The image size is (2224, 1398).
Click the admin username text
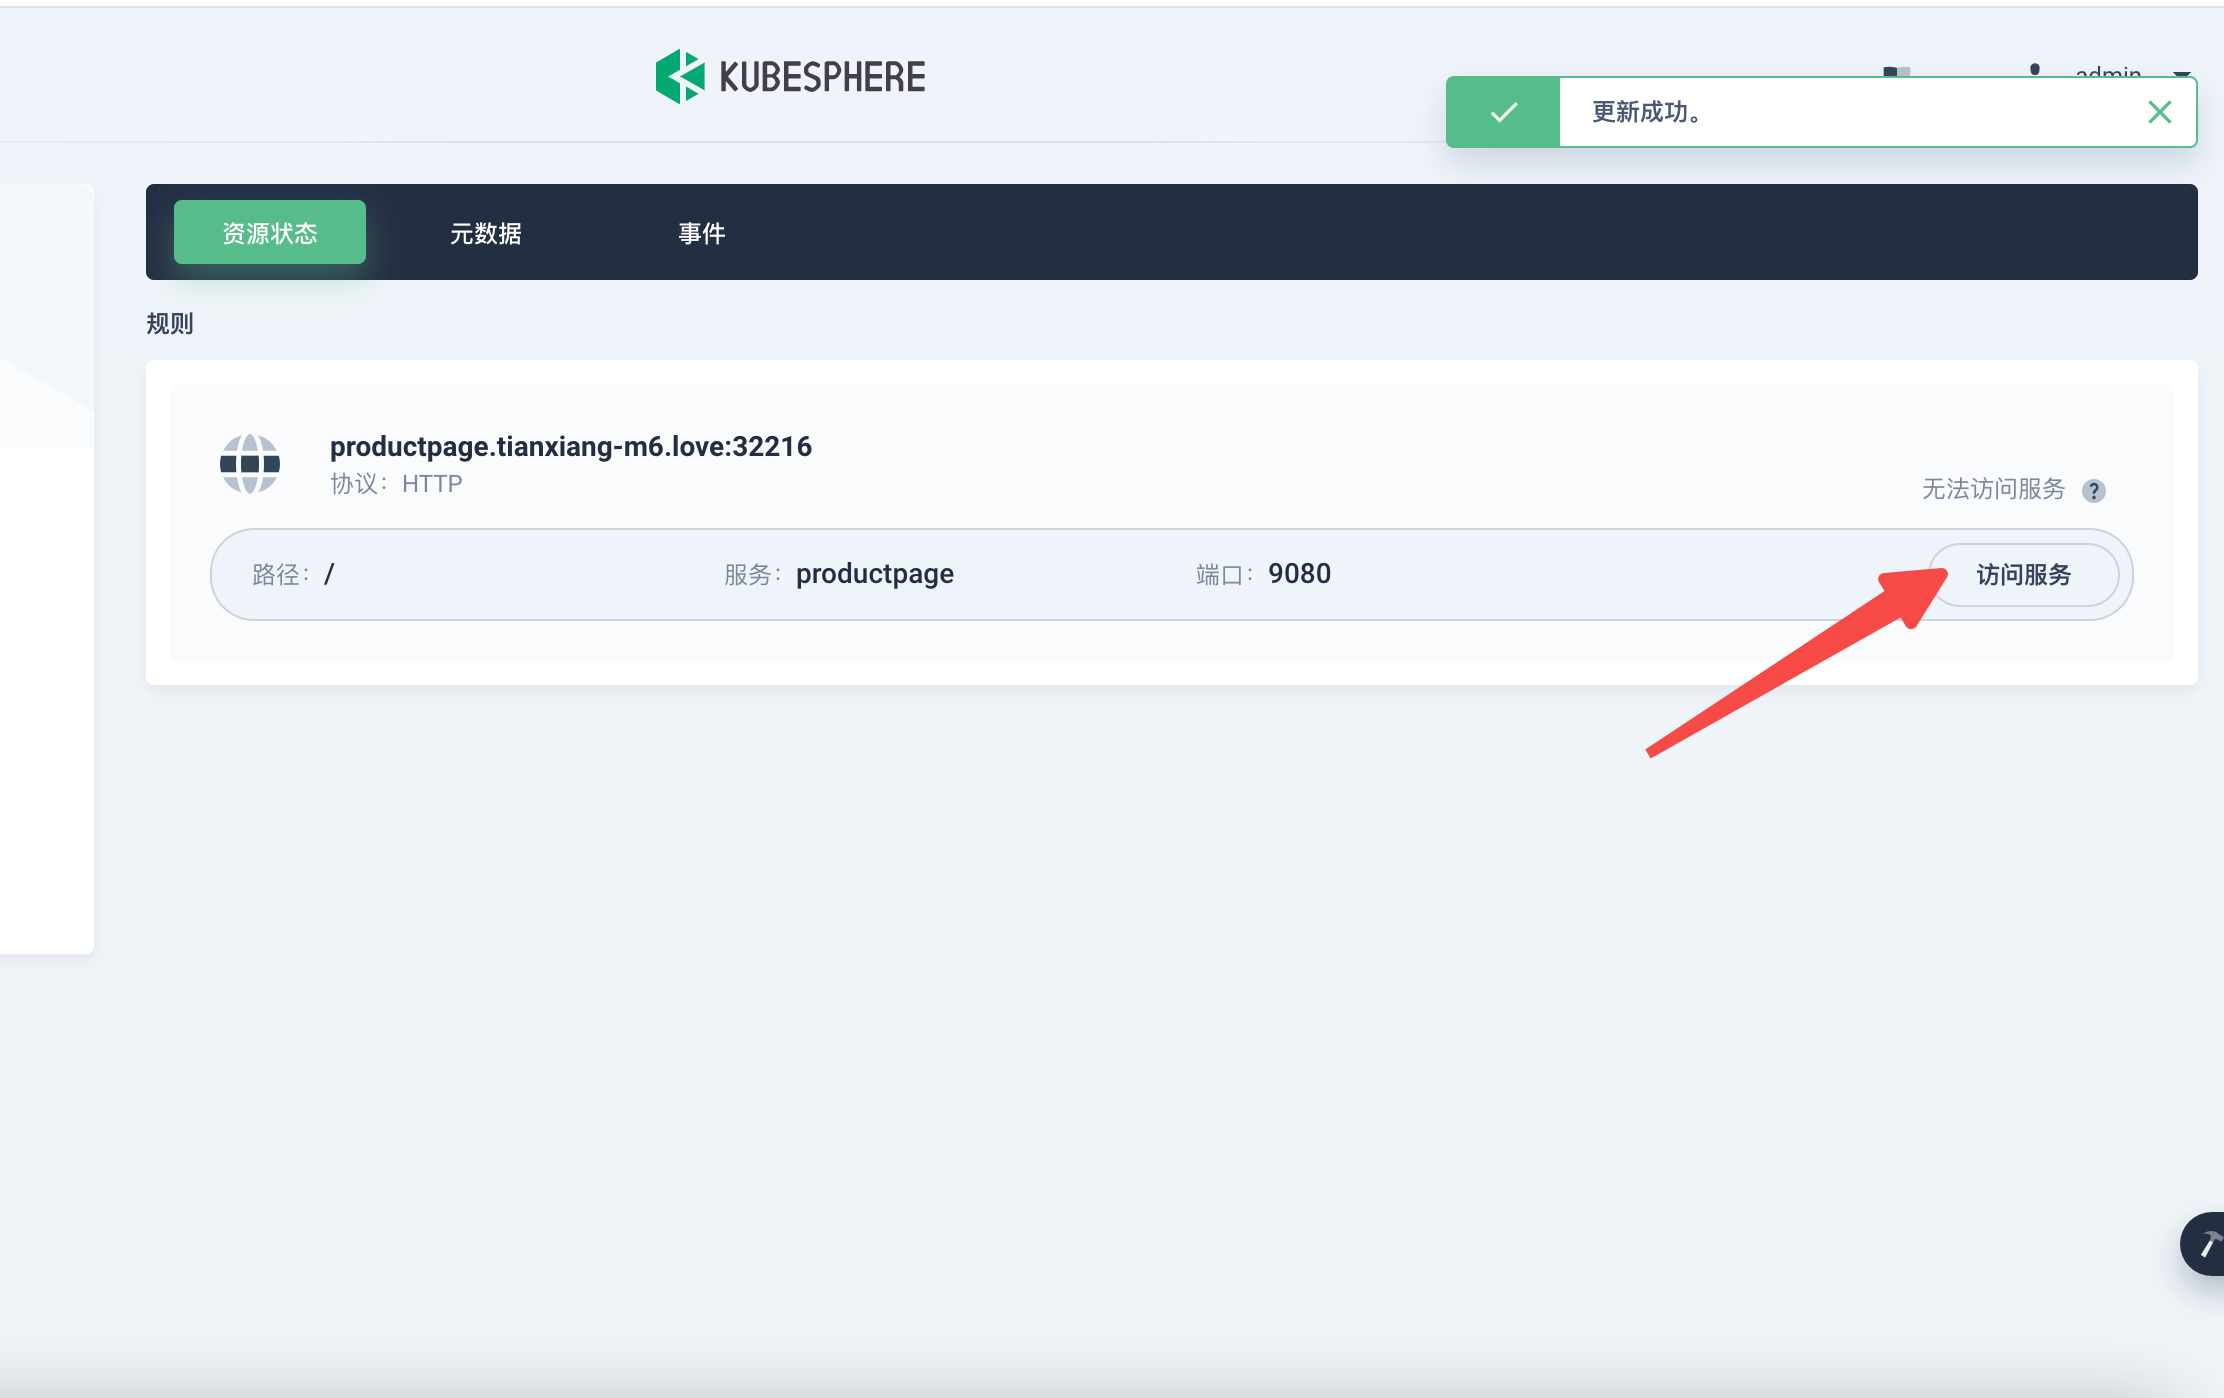pyautogui.click(x=2107, y=71)
